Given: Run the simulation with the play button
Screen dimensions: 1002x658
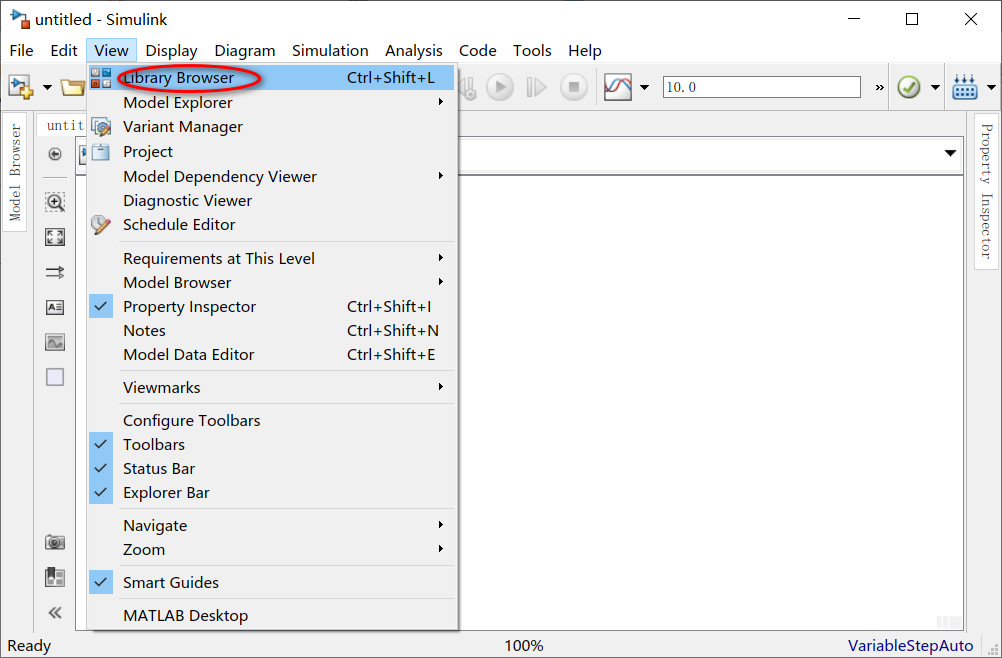Looking at the screenshot, I should pos(499,87).
